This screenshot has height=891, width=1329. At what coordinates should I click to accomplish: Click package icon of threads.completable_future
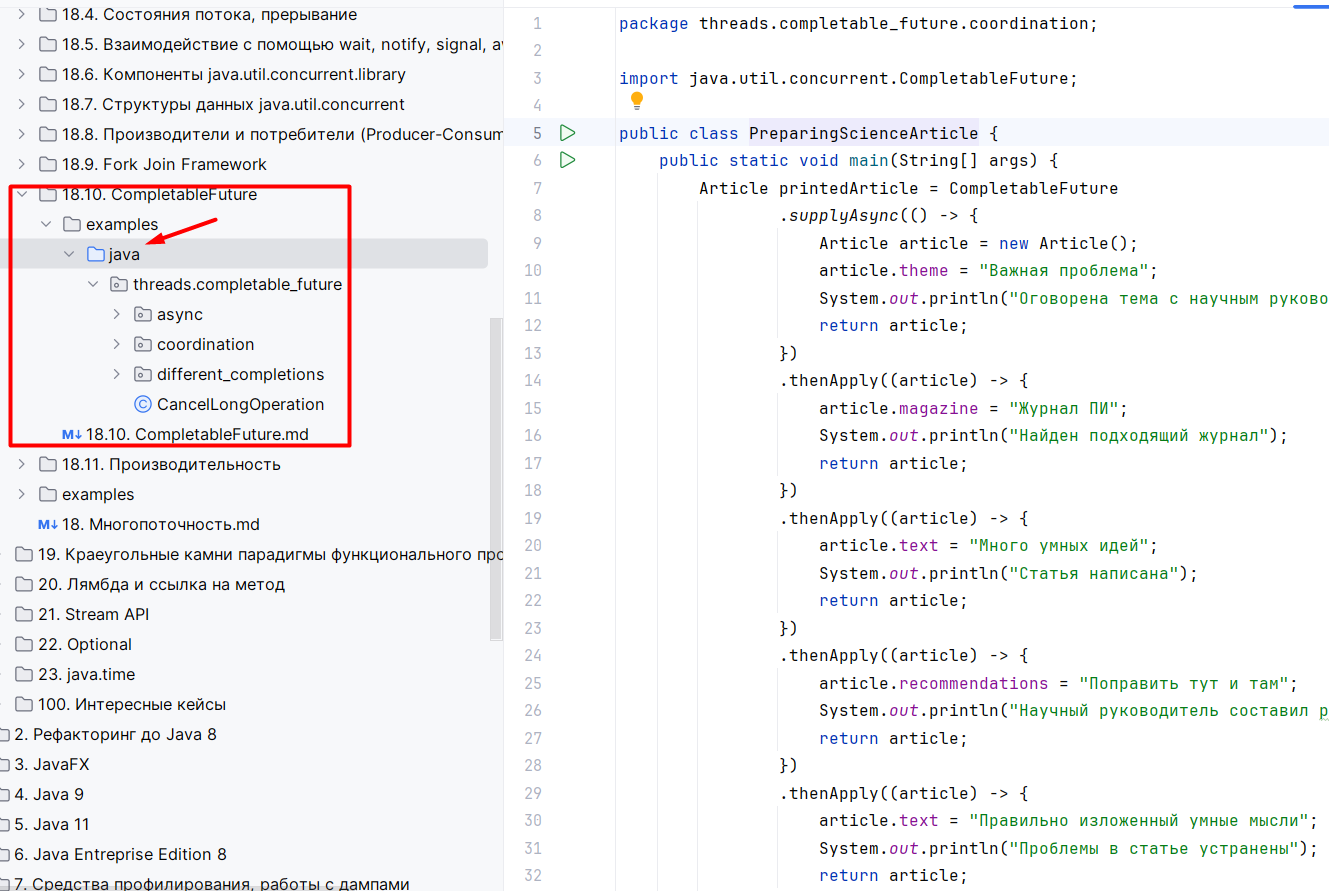pyautogui.click(x=119, y=284)
